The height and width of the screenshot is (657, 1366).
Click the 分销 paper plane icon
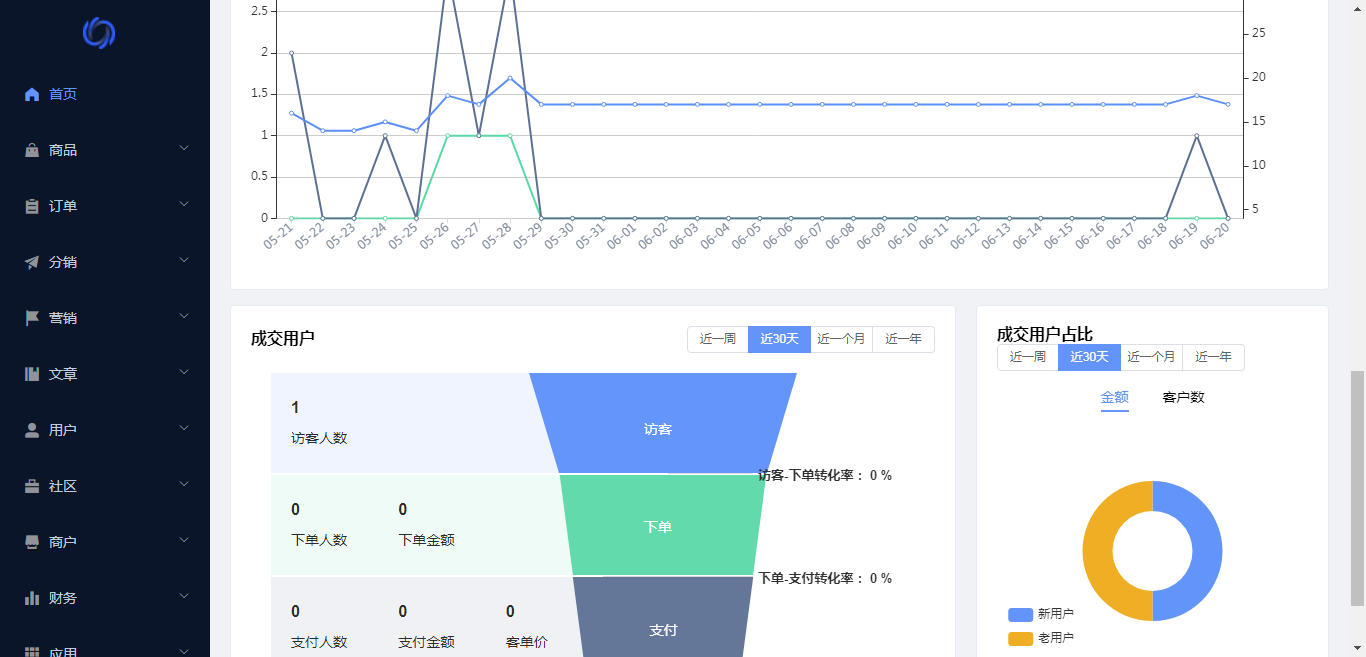coord(32,262)
